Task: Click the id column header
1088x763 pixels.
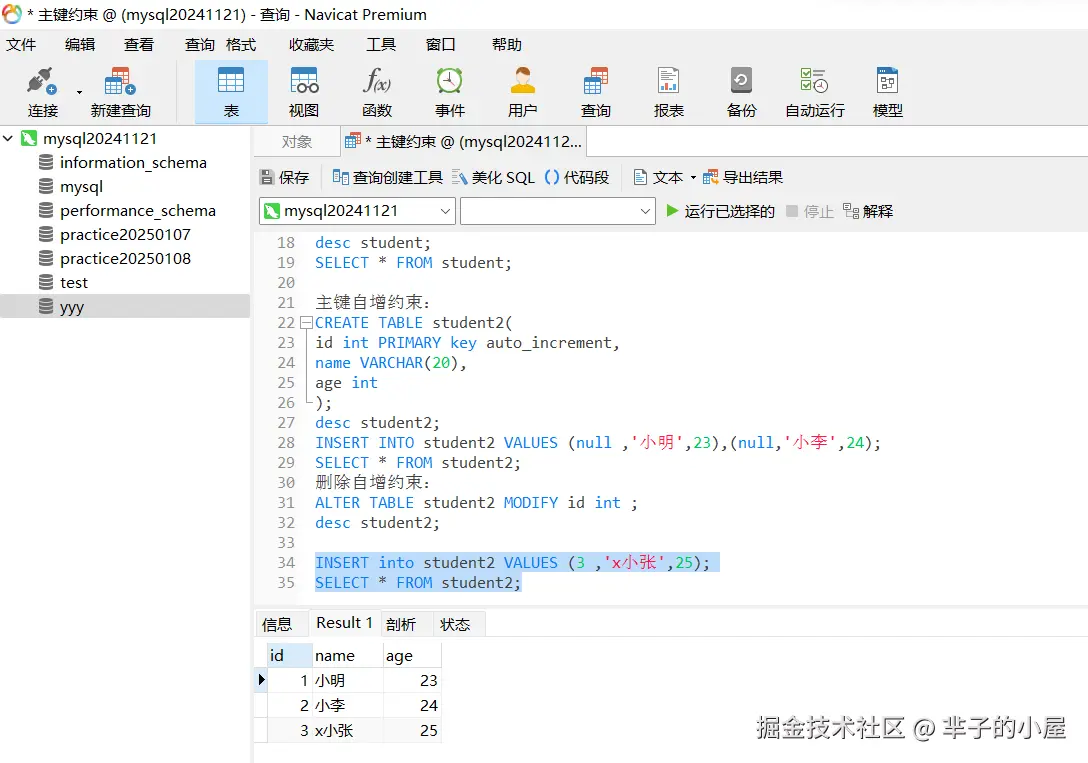Action: click(x=289, y=655)
